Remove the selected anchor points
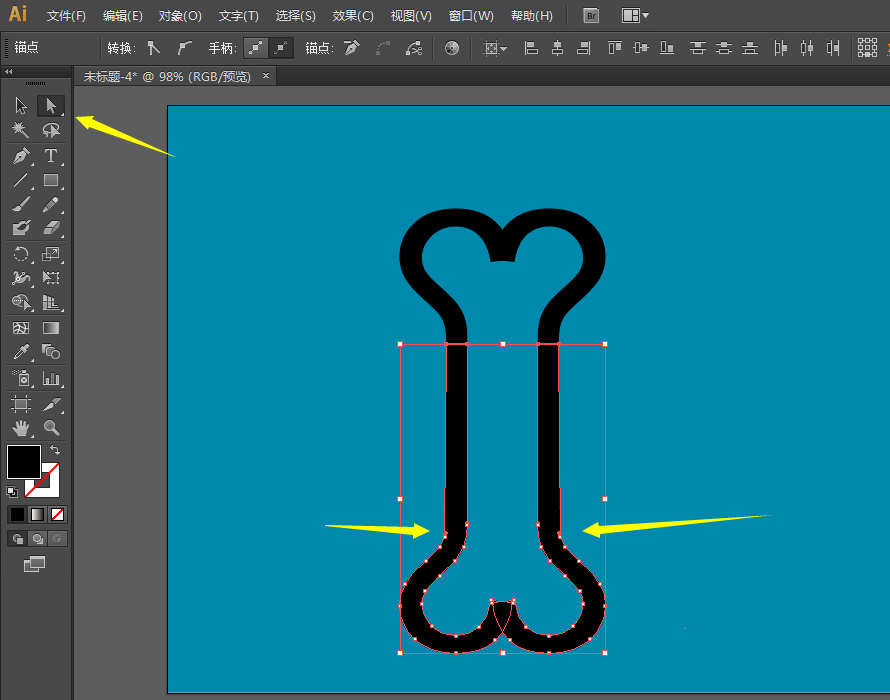The image size is (890, 700). tap(348, 48)
